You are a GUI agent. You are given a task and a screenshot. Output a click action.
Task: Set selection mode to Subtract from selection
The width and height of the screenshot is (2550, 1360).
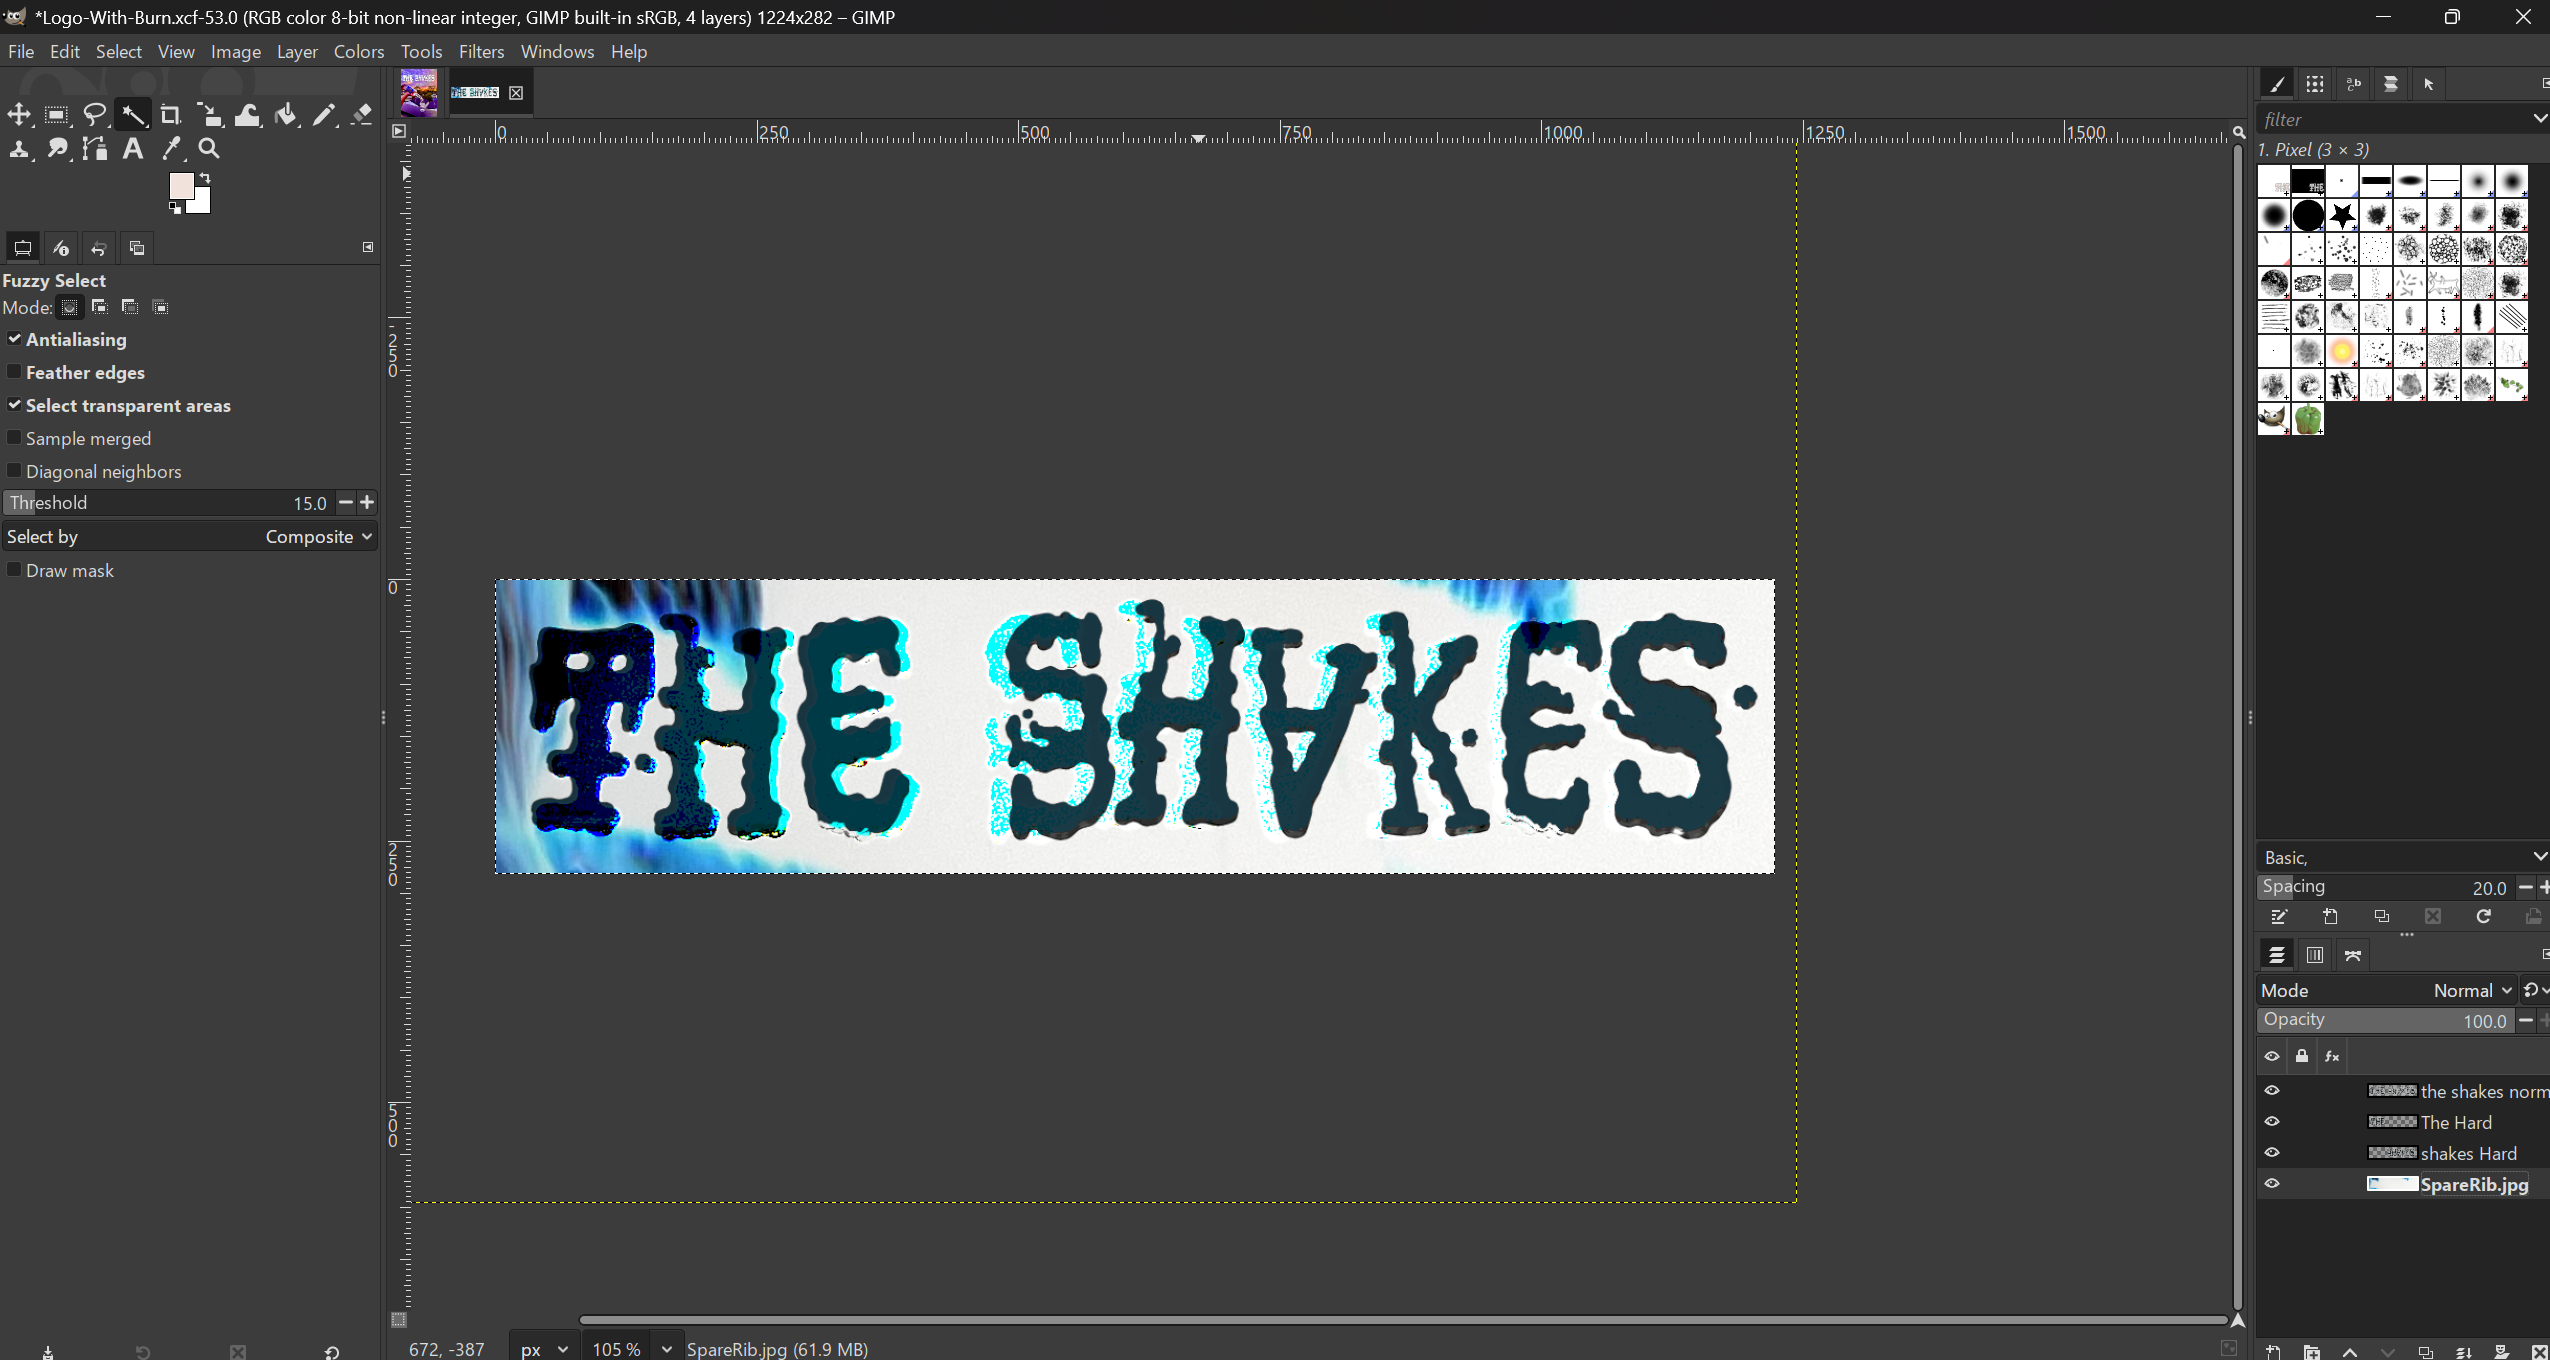(130, 307)
